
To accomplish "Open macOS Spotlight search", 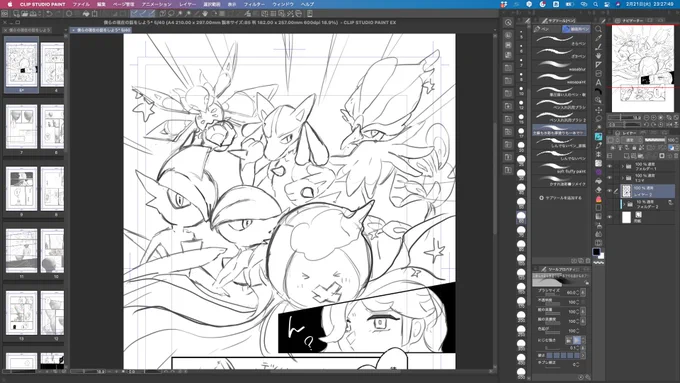I will [x=596, y=4].
